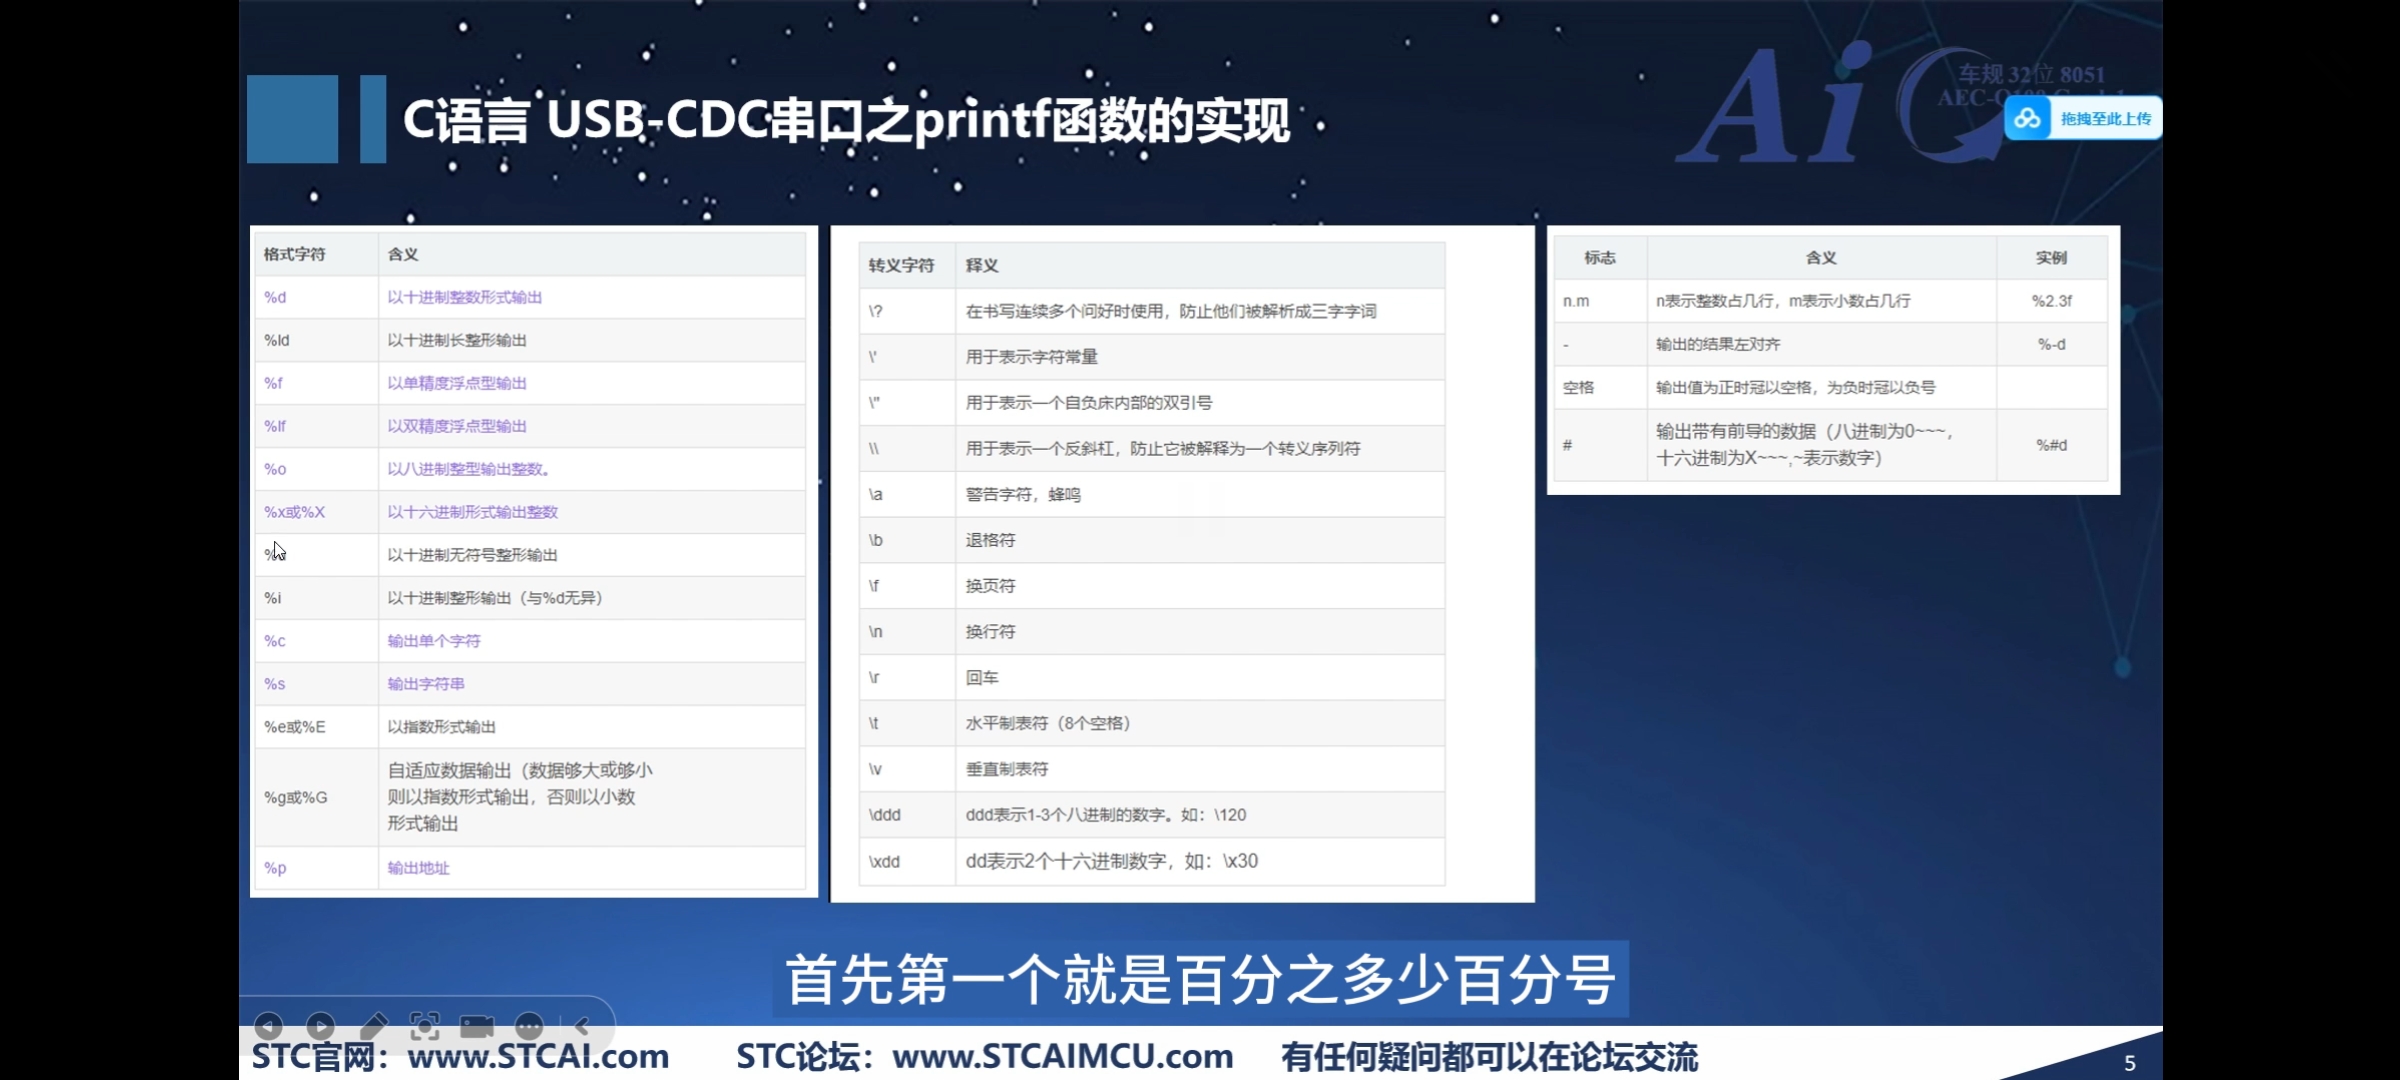Open the more options ellipsis
This screenshot has height=1080, width=2400.
click(529, 1026)
